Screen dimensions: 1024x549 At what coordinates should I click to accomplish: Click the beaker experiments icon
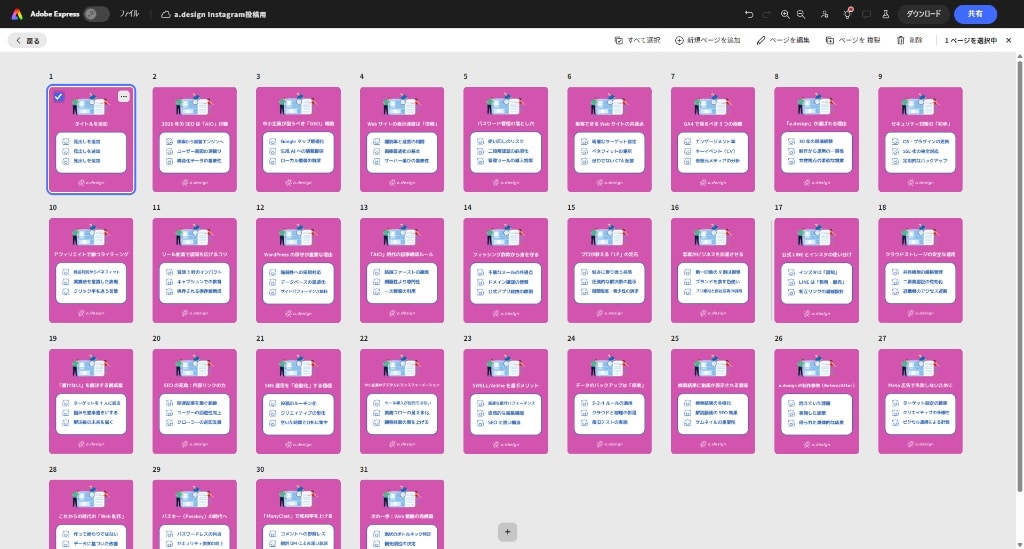point(883,14)
